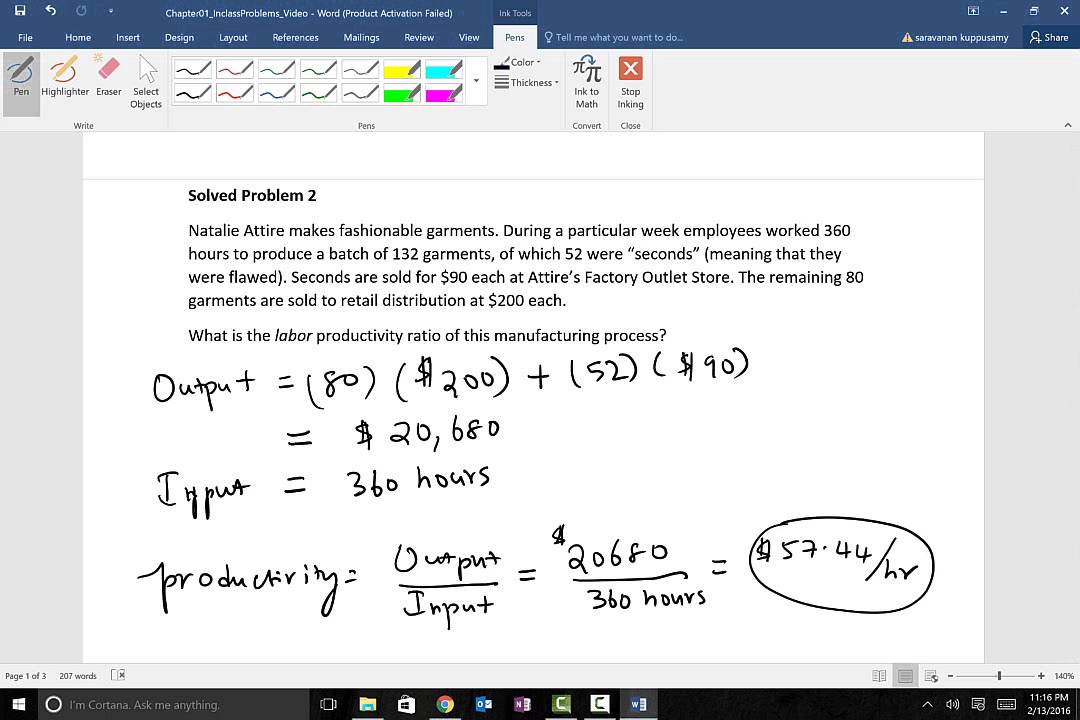The width and height of the screenshot is (1080, 720).
Task: Open Customize Quick Access Toolbar dropdown
Action: [x=110, y=11]
